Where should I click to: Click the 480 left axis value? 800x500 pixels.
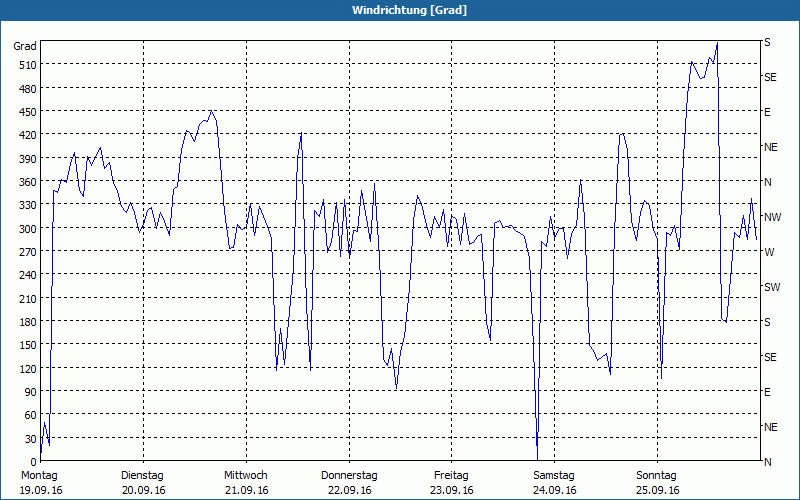pos(28,89)
